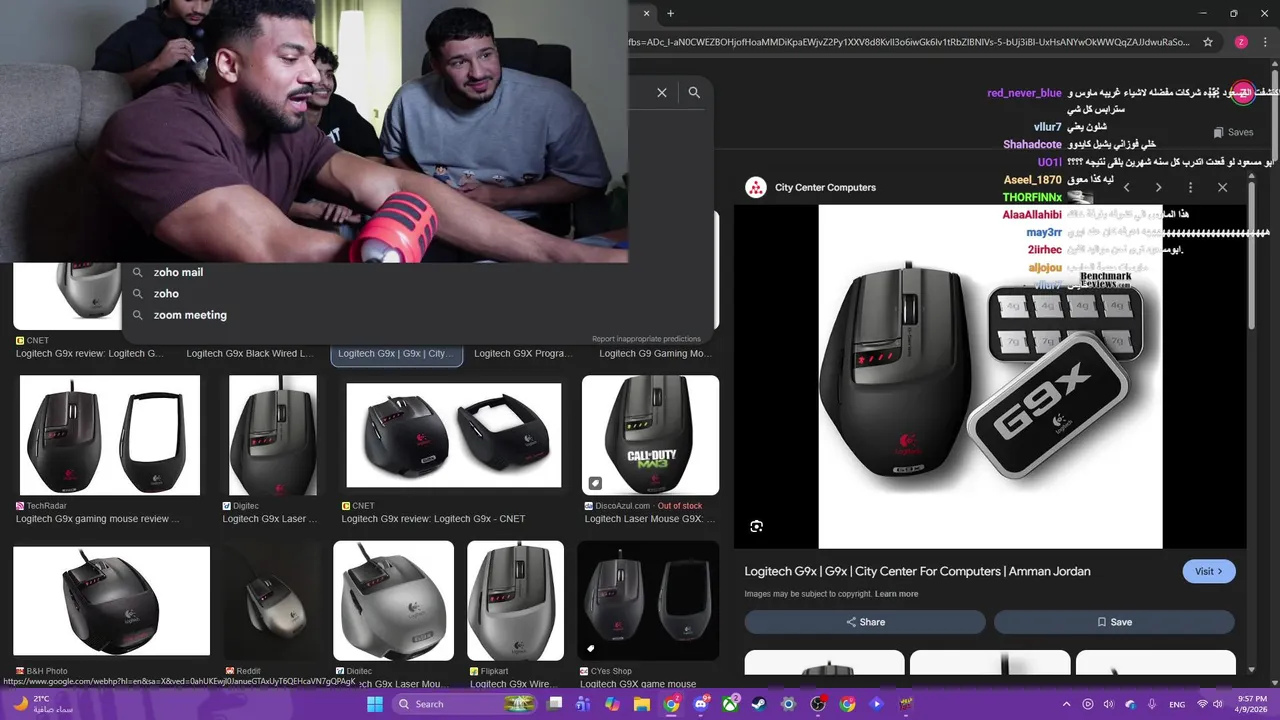Open Task View from the taskbar

click(555, 704)
